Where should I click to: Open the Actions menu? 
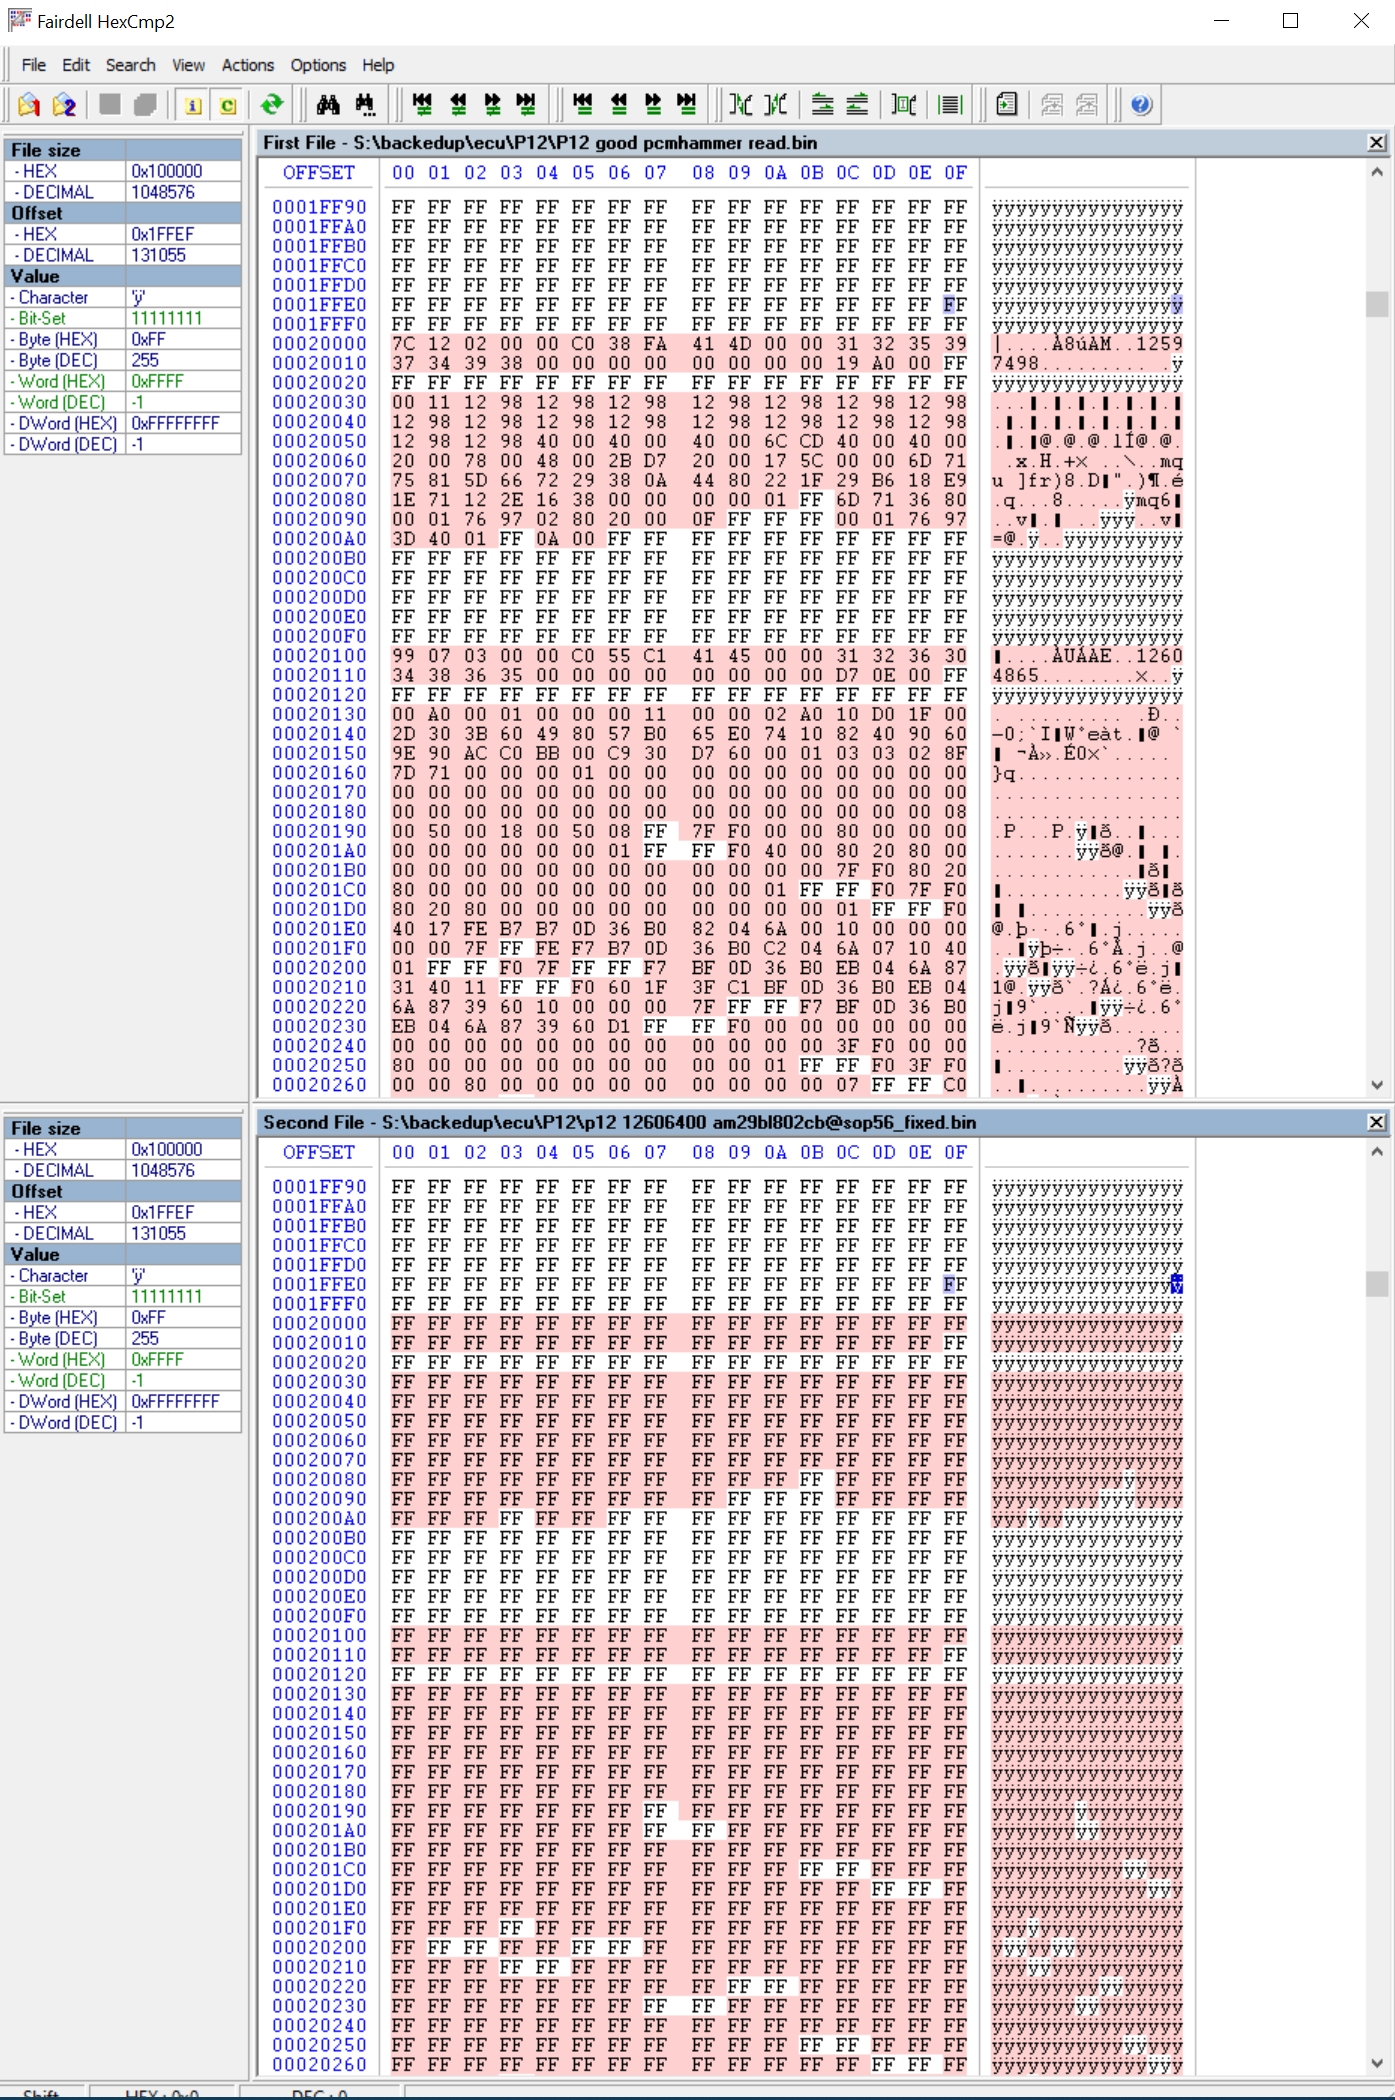248,65
